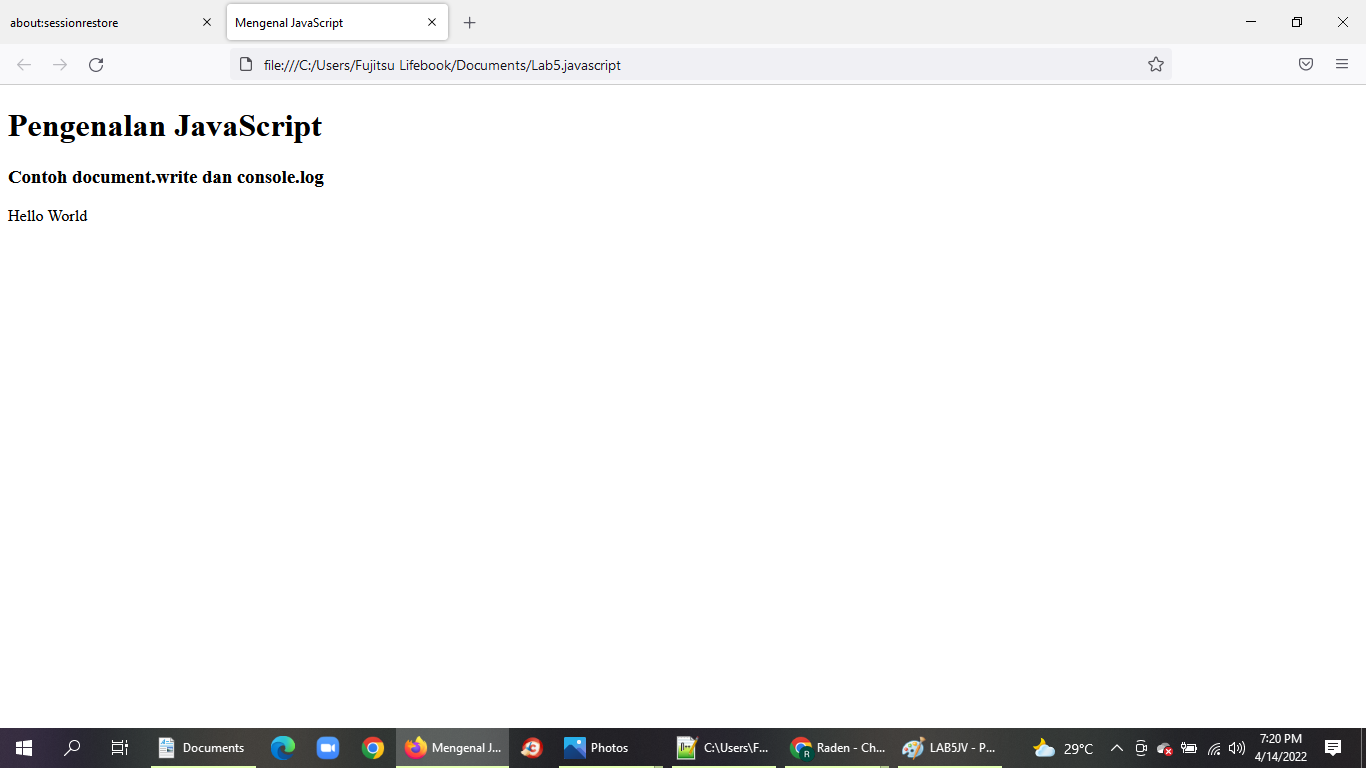Minimize the Firefox window
Image resolution: width=1366 pixels, height=768 pixels.
tap(1251, 22)
